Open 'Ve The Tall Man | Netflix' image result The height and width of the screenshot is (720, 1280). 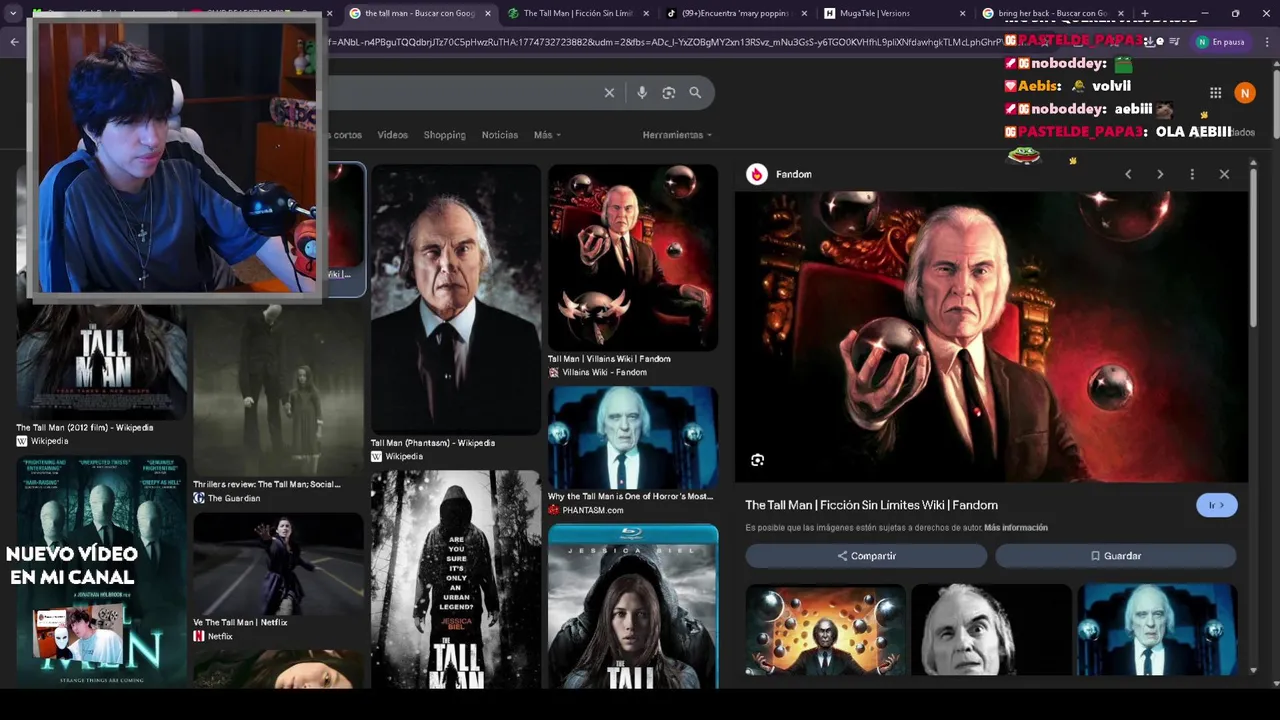(278, 563)
